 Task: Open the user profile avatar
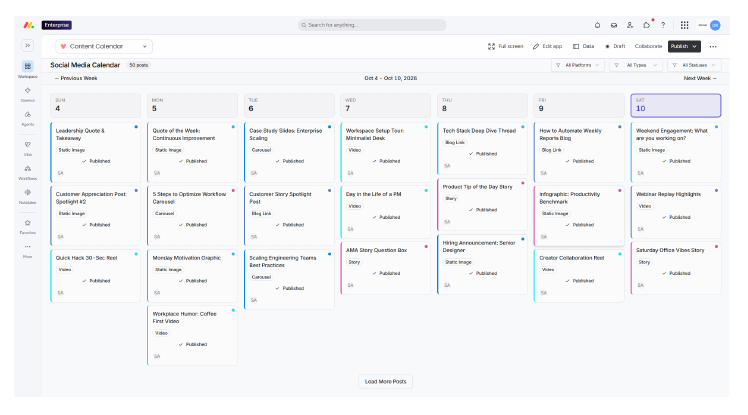715,25
